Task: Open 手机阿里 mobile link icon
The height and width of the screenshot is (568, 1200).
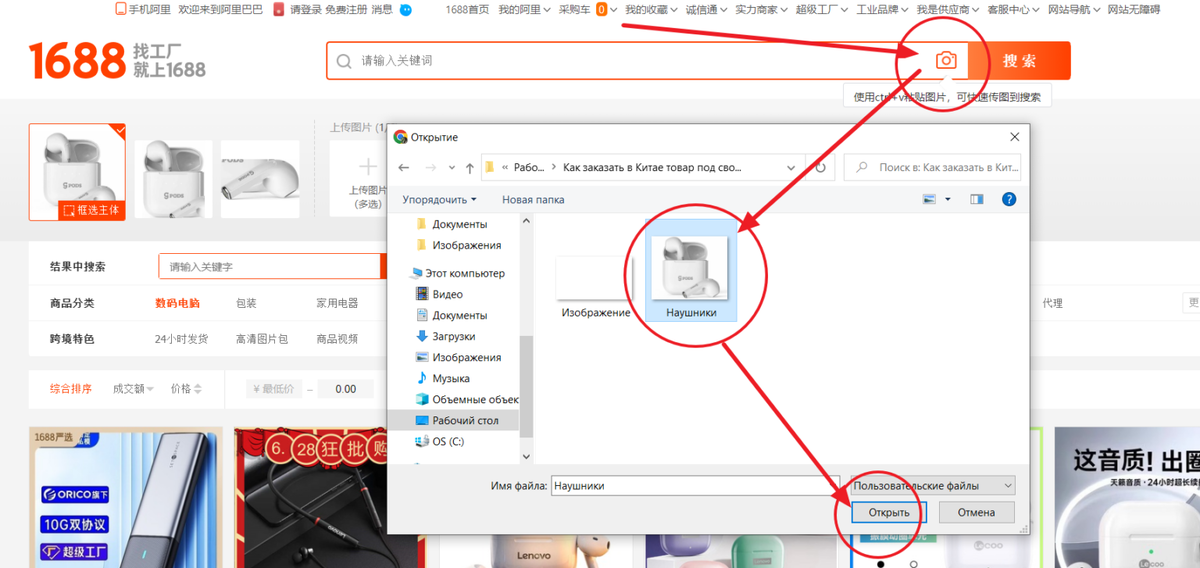Action: 121,9
